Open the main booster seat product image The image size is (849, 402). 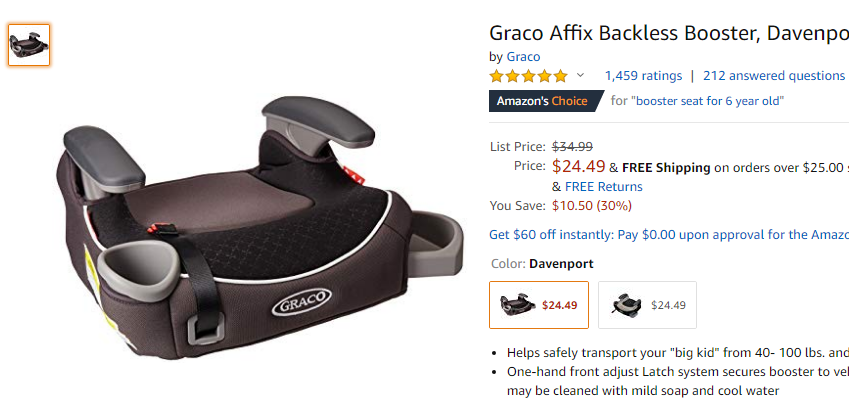[x=260, y=226]
